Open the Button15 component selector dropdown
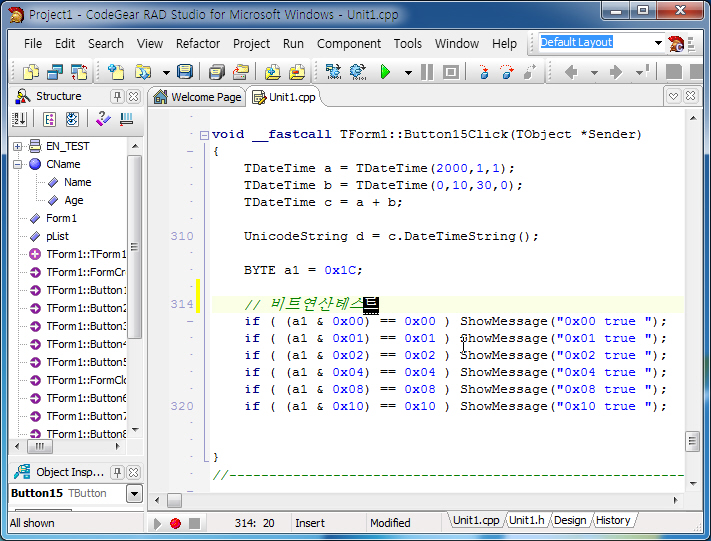Screen dimensions: 711x541 tap(134, 494)
